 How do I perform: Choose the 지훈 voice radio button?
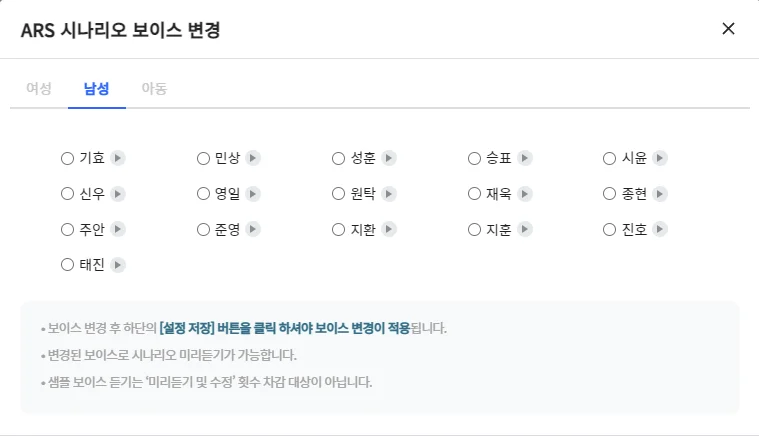click(x=475, y=230)
